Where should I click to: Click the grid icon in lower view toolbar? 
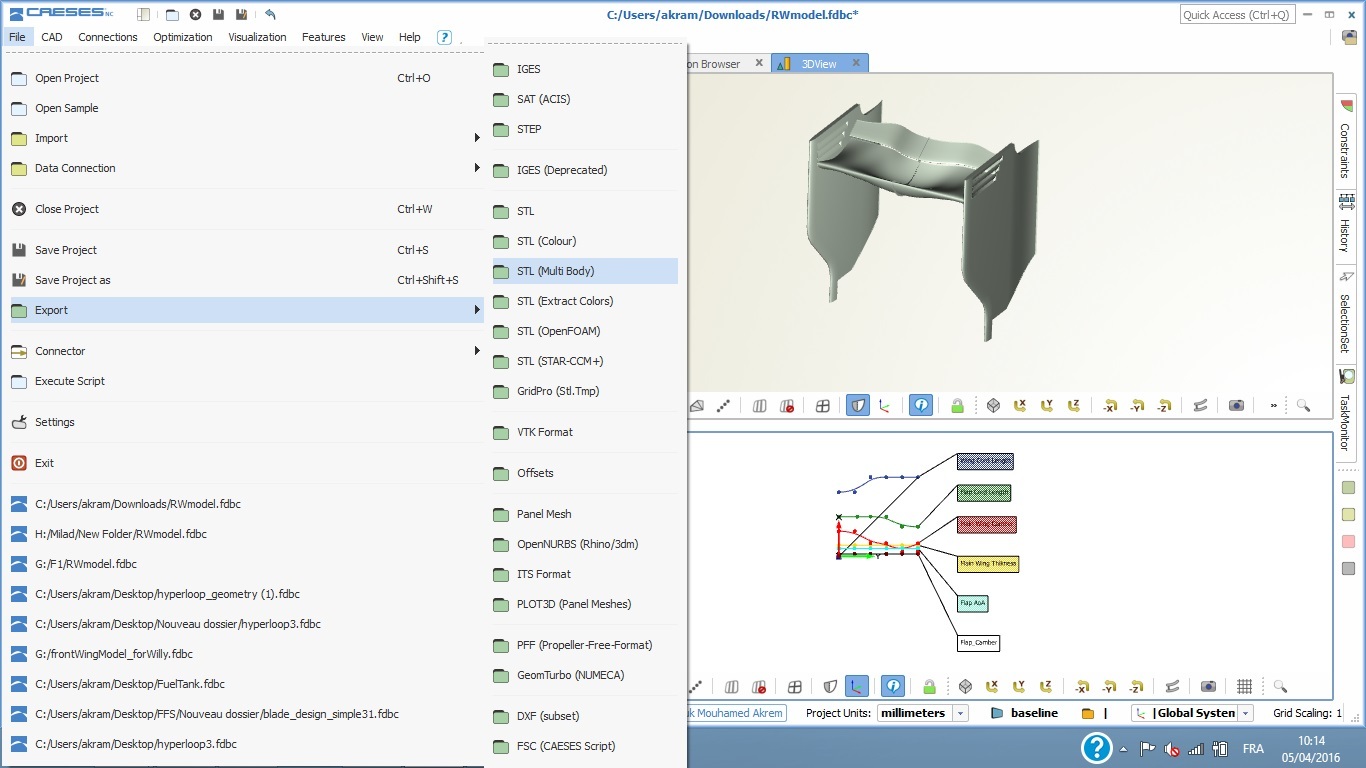coord(1244,686)
